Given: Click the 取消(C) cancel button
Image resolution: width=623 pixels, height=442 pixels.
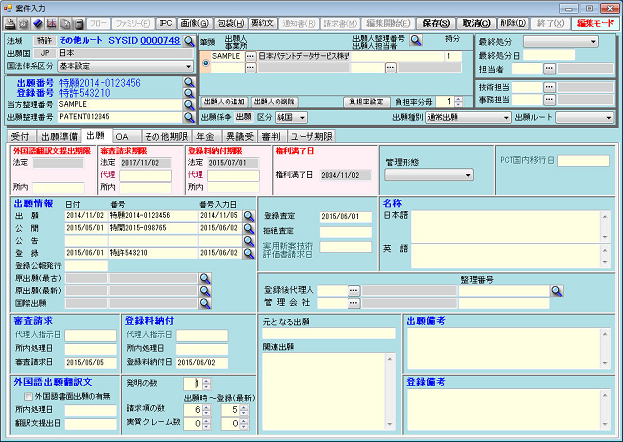Looking at the screenshot, I should coord(476,23).
